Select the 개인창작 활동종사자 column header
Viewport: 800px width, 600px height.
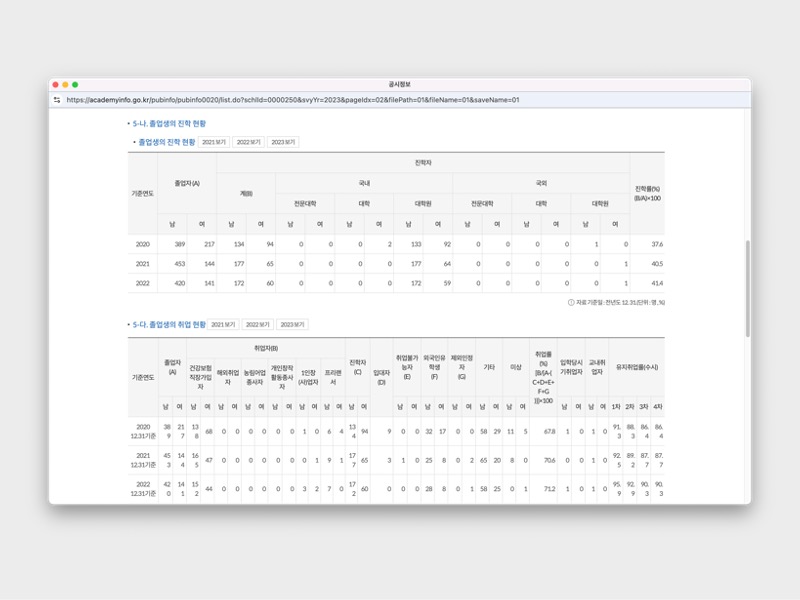click(282, 377)
